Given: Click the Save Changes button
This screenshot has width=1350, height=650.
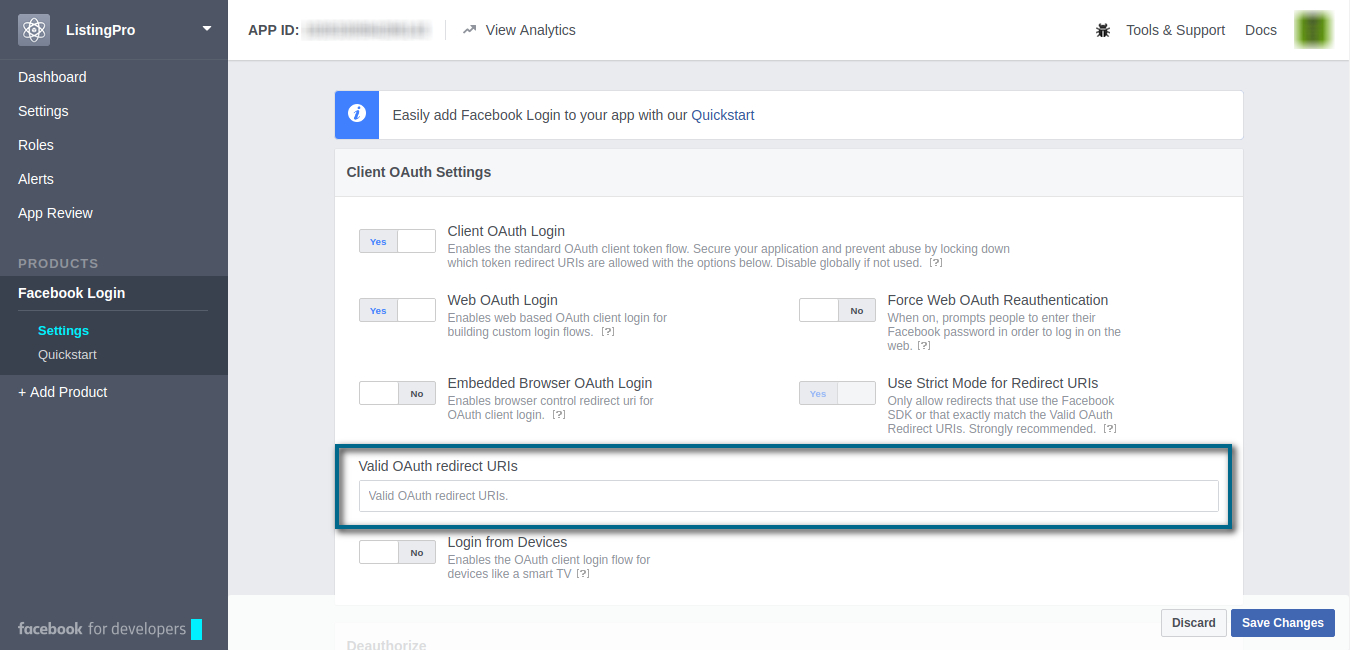Looking at the screenshot, I should pos(1283,623).
